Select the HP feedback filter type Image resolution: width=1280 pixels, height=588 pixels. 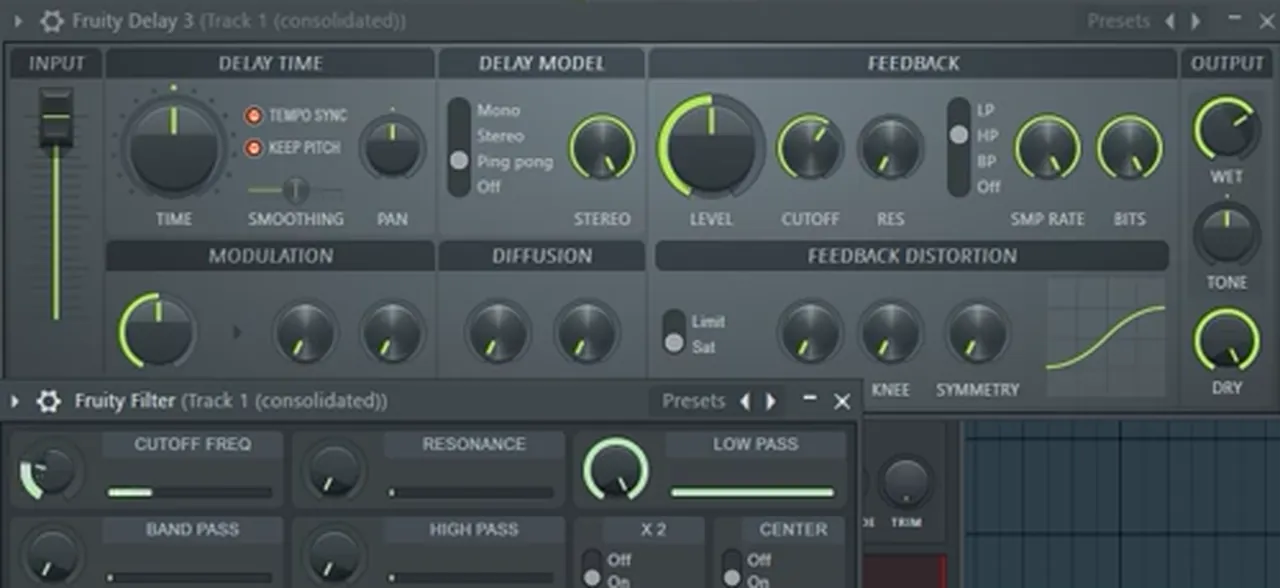987,135
